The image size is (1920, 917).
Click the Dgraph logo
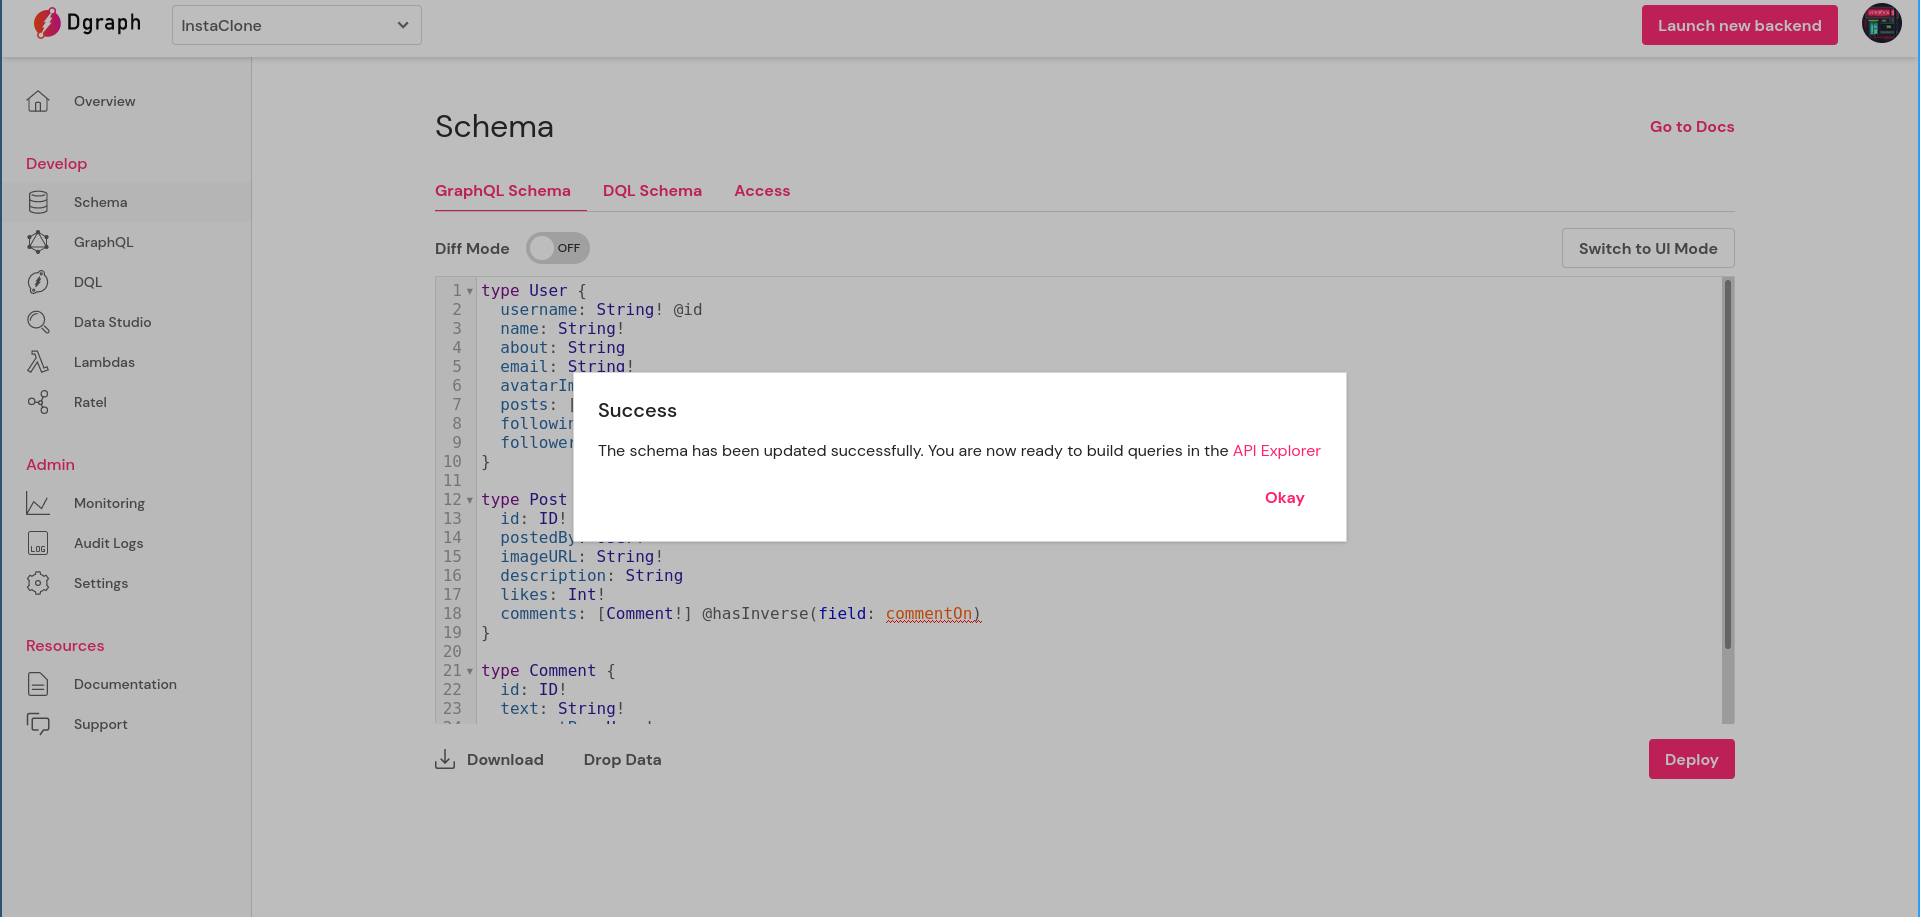click(87, 23)
